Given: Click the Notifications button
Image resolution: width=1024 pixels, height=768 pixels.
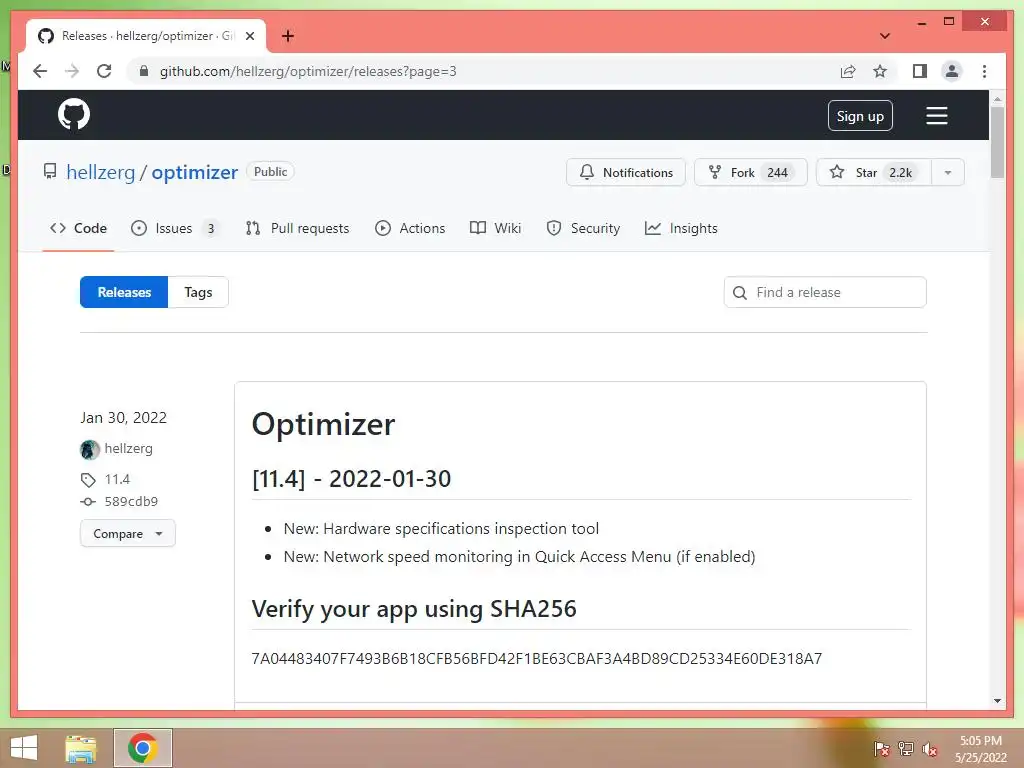Looking at the screenshot, I should (x=626, y=172).
